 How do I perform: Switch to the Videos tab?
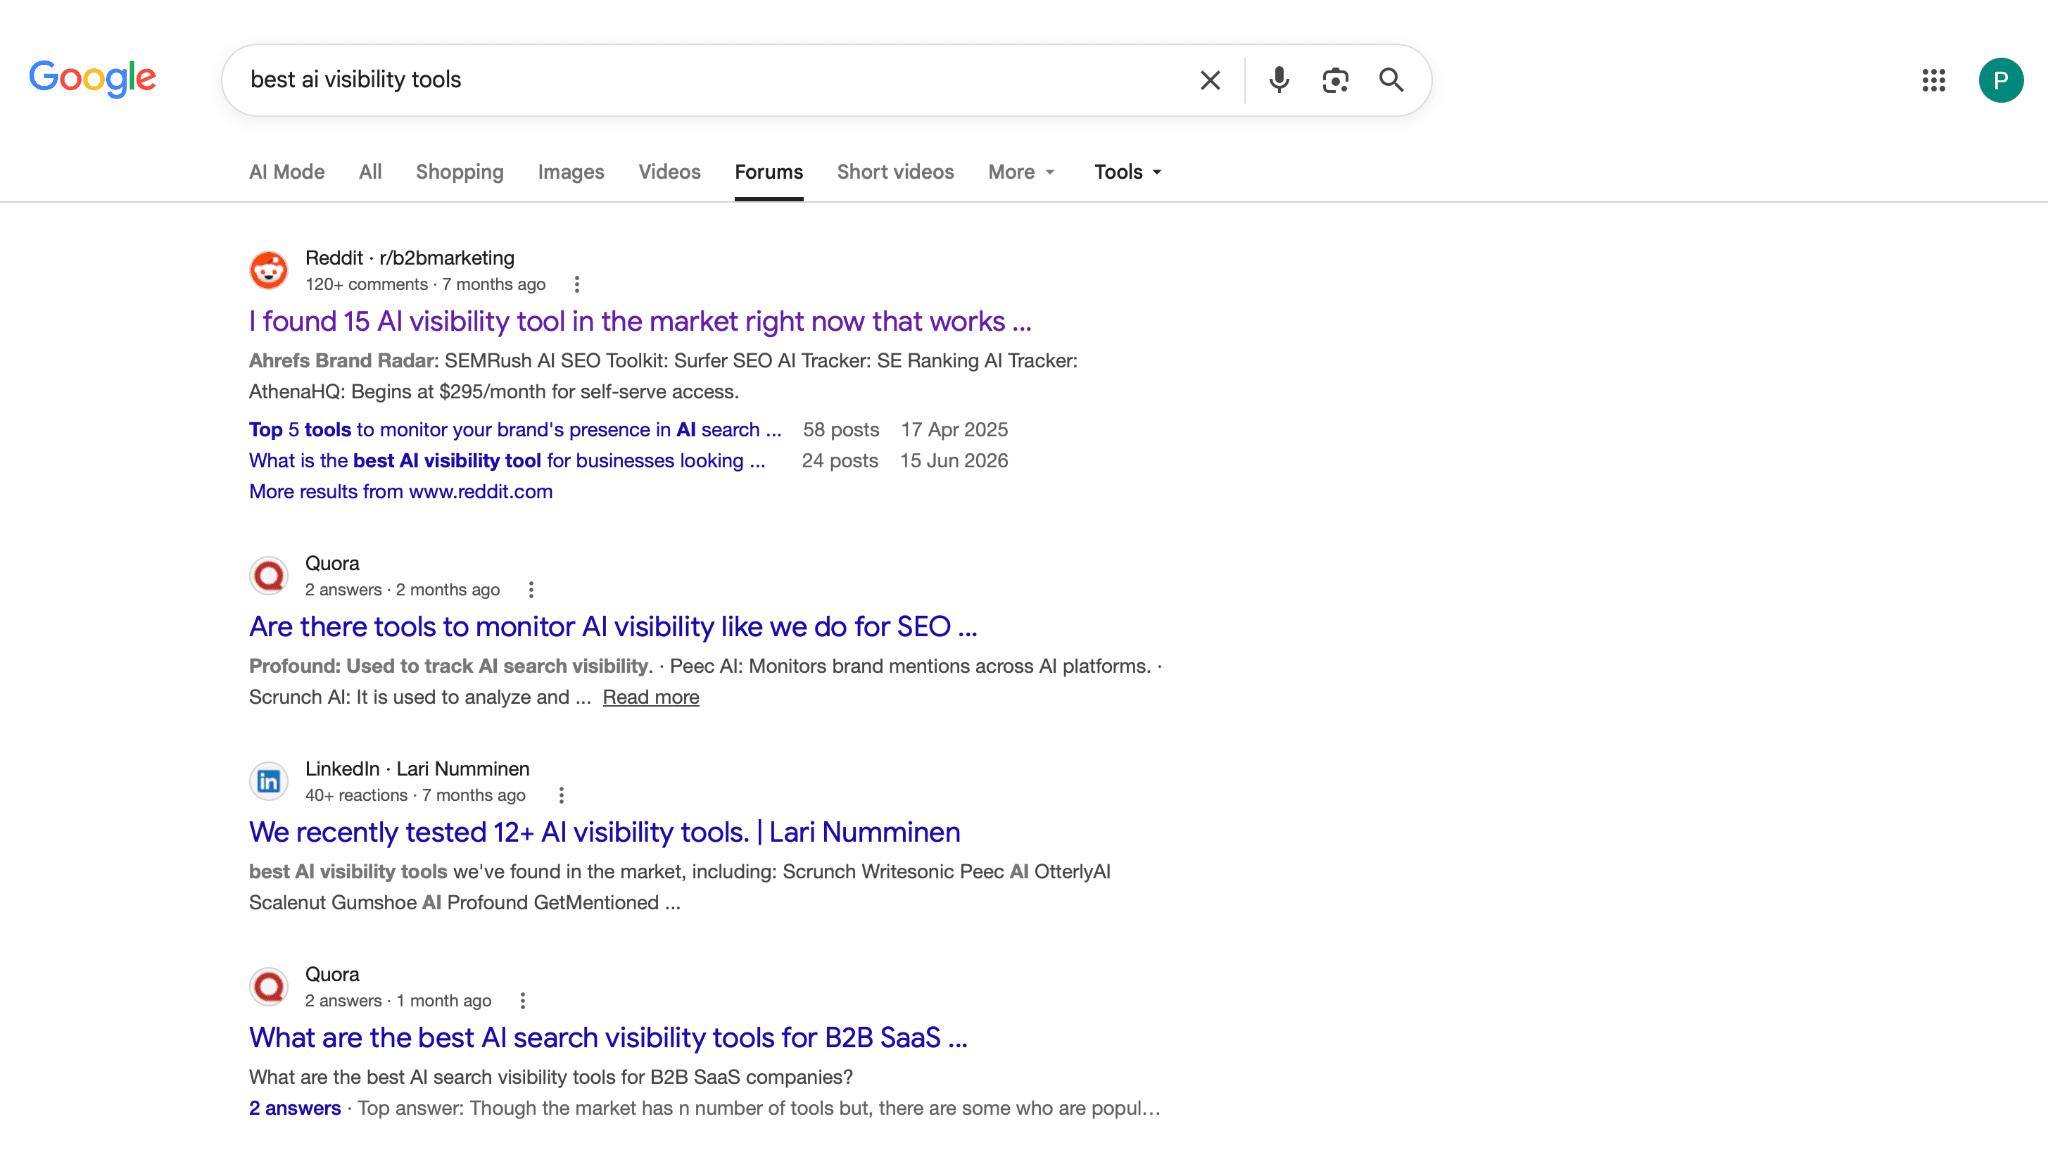coord(670,172)
